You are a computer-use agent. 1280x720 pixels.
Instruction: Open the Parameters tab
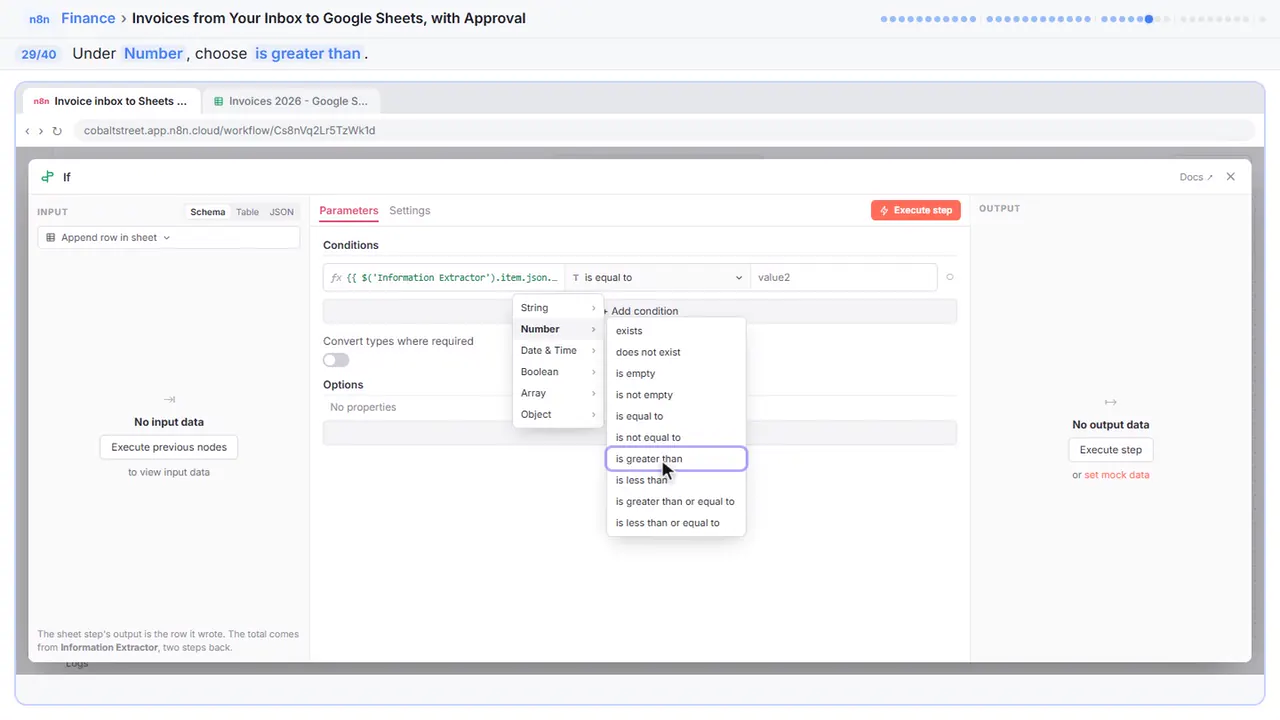349,211
